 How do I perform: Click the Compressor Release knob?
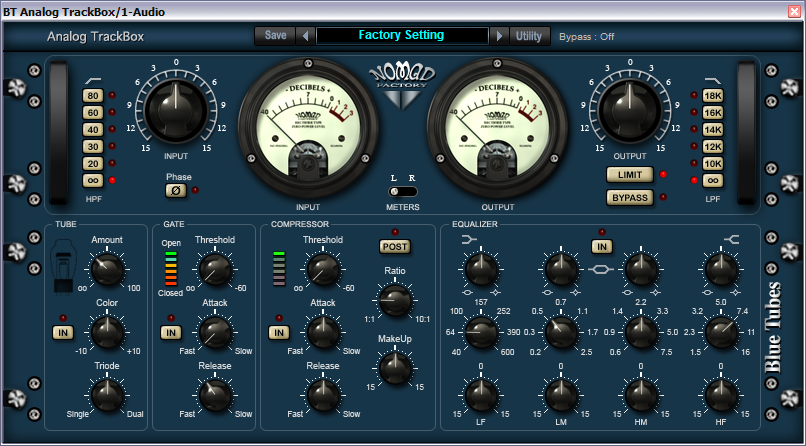(323, 395)
